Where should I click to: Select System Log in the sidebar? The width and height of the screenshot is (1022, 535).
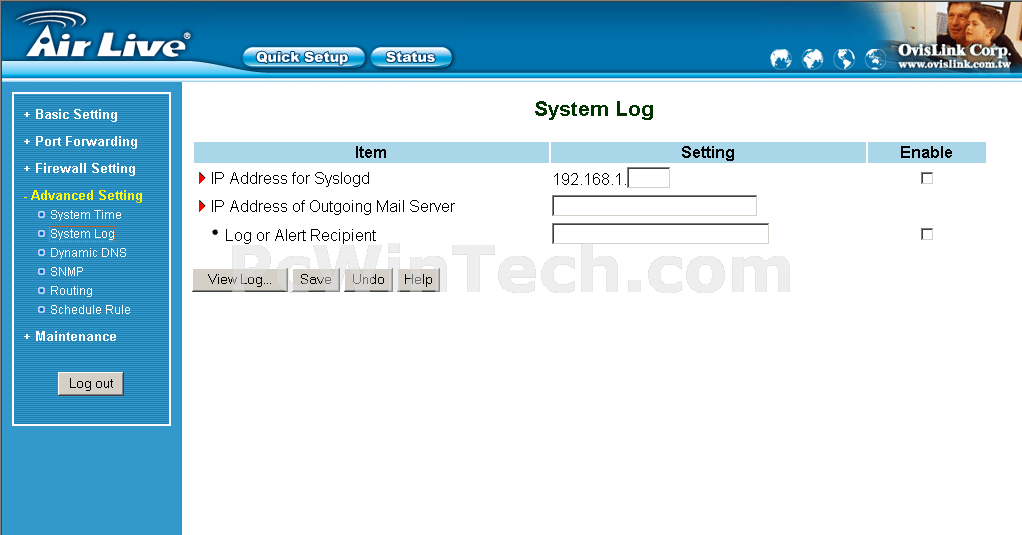tap(82, 233)
